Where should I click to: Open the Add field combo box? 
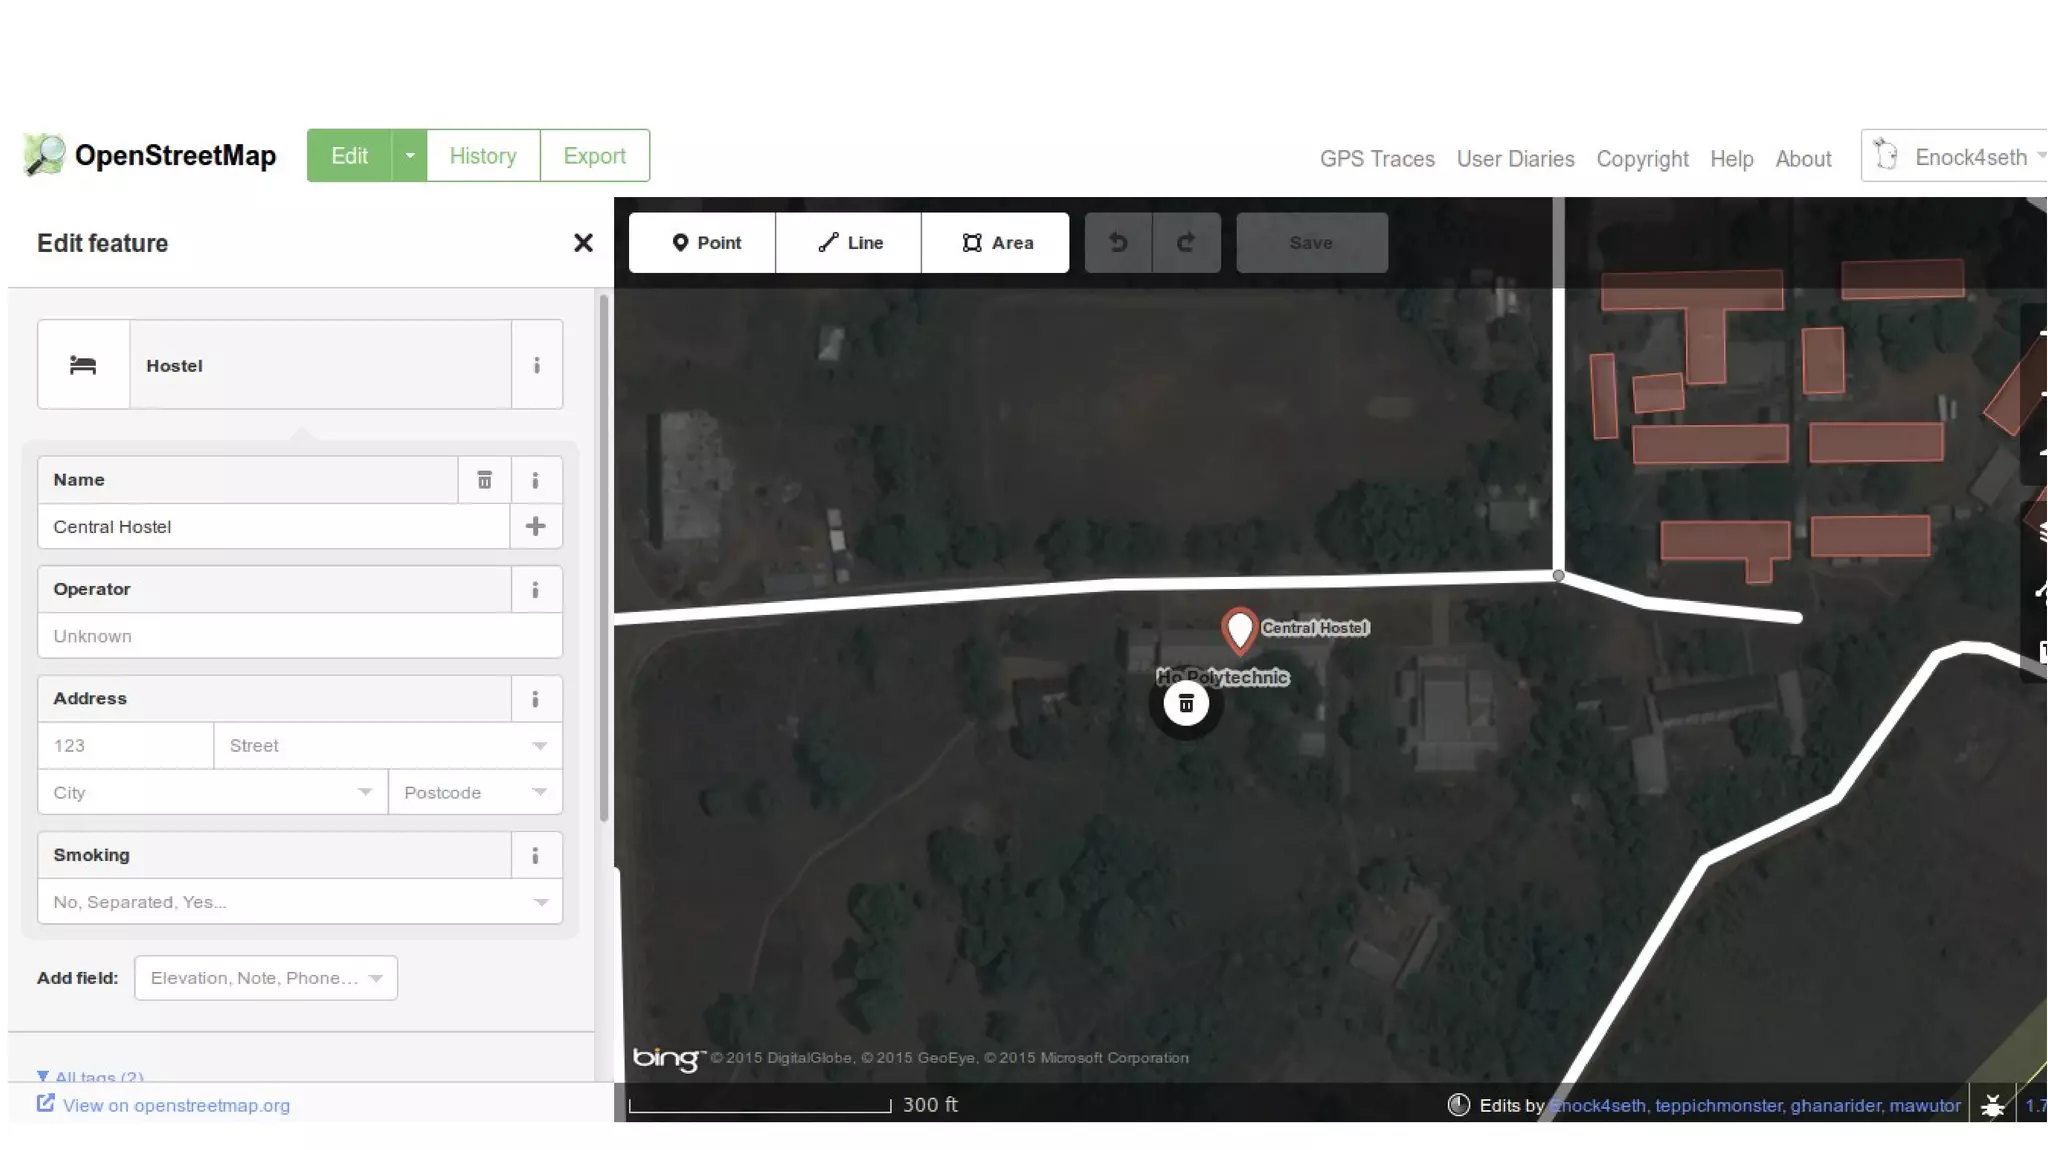[x=265, y=978]
